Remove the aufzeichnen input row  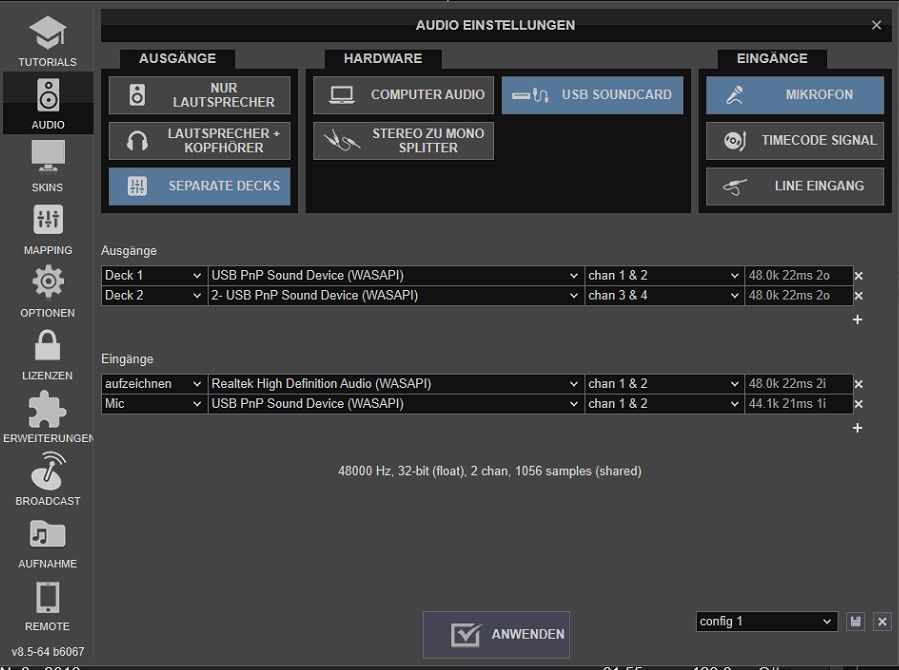point(858,385)
